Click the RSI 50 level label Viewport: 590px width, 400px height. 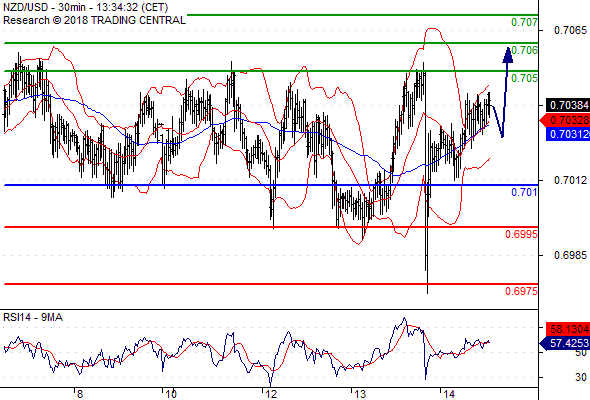(581, 353)
